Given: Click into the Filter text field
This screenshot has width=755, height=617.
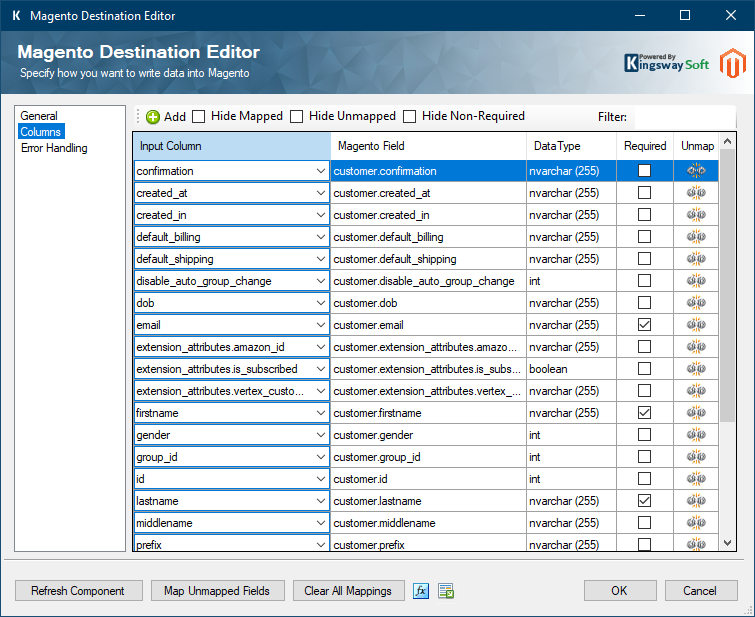Looking at the screenshot, I should click(685, 117).
